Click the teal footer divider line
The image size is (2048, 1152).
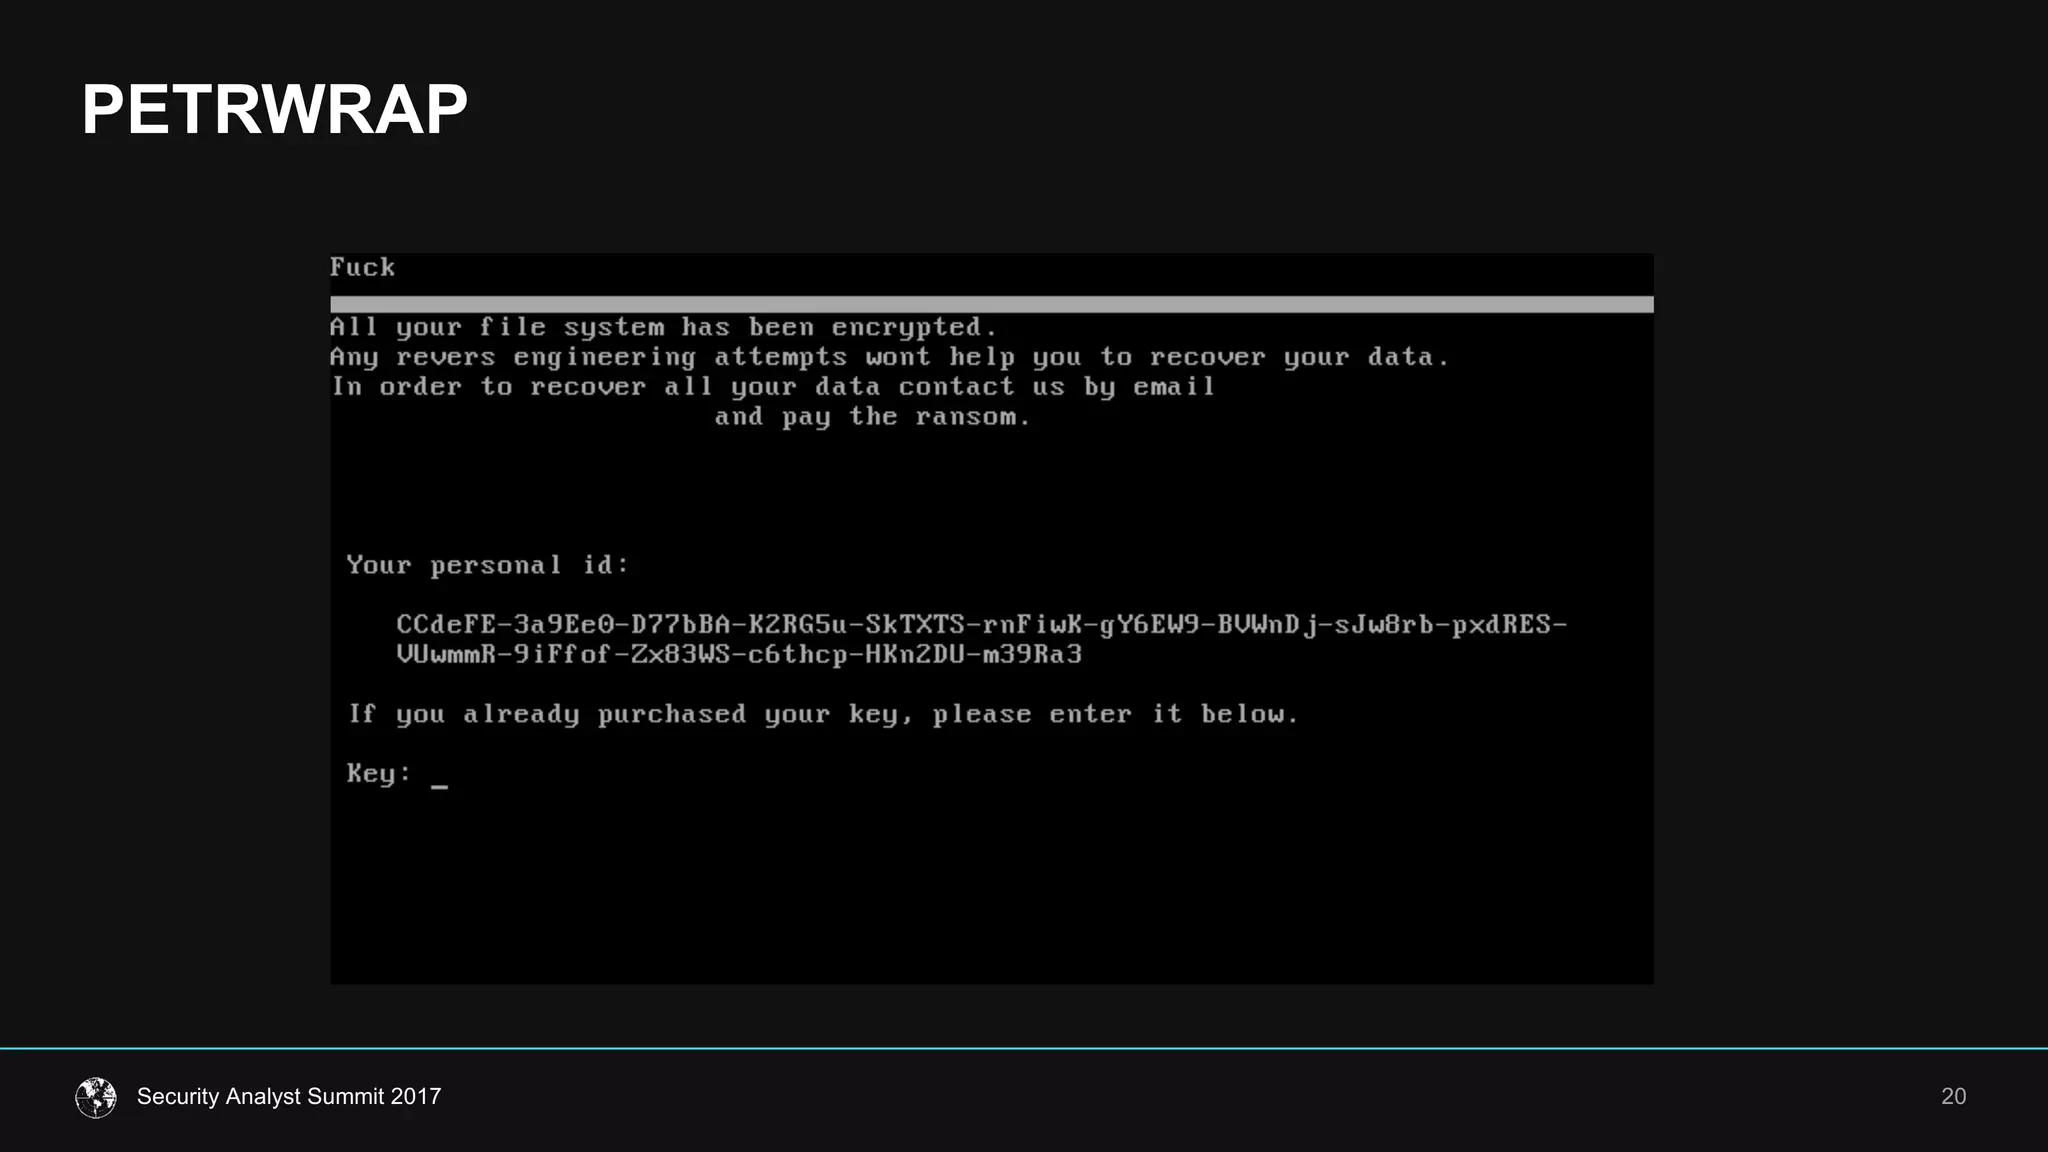pos(1024,1048)
